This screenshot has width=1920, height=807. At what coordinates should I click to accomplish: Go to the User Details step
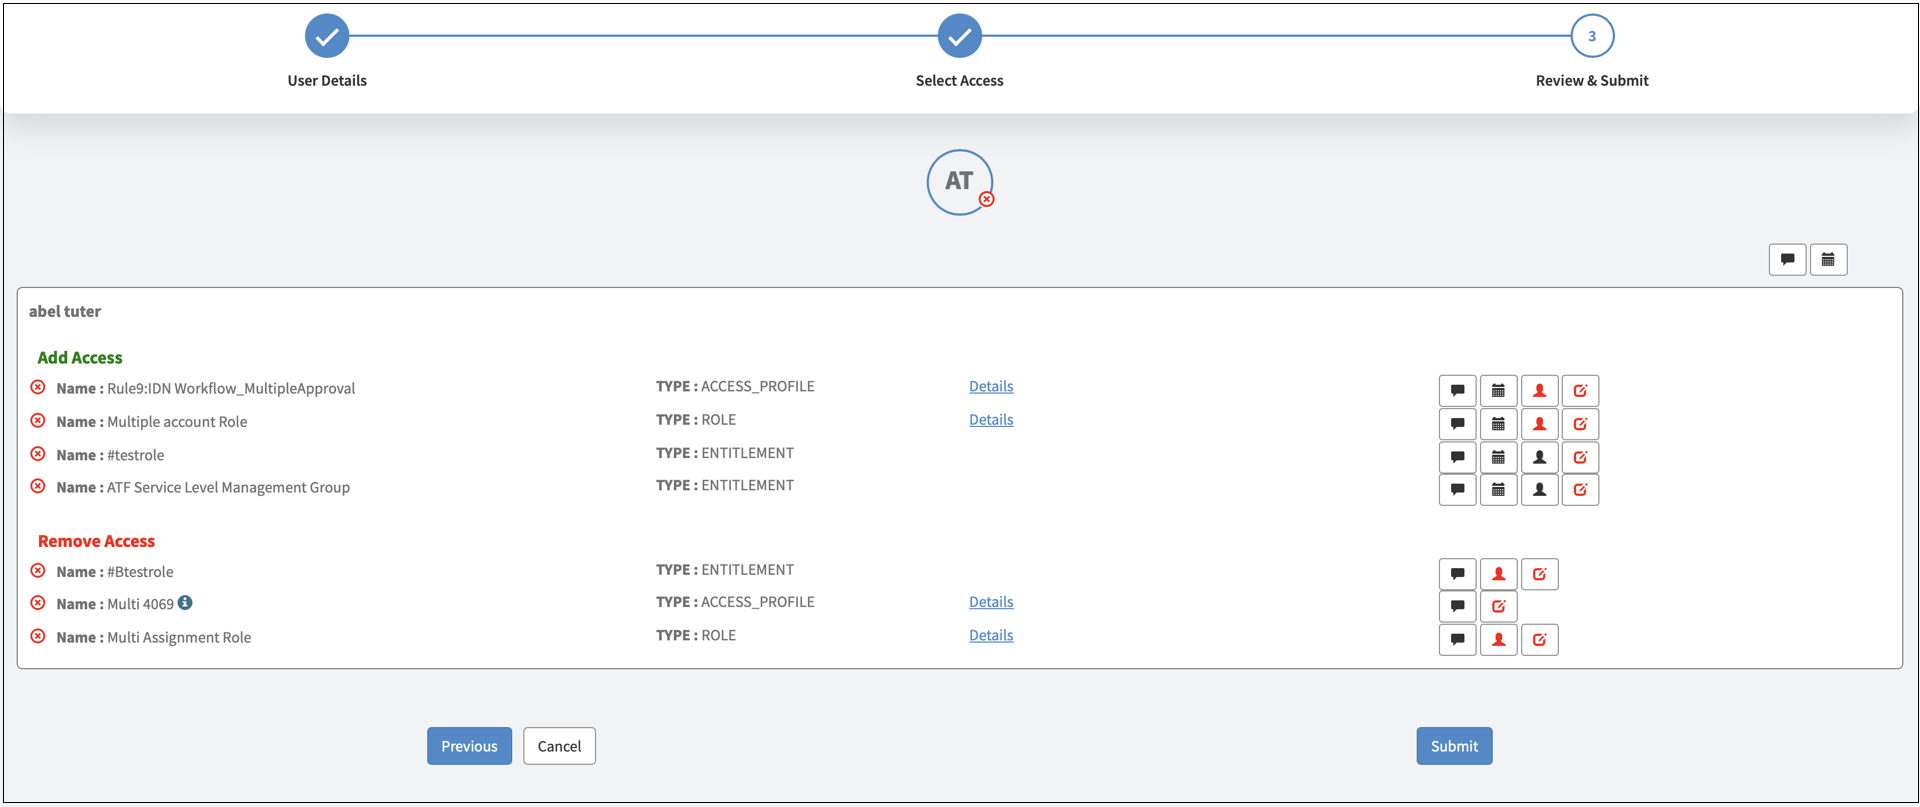pyautogui.click(x=327, y=37)
